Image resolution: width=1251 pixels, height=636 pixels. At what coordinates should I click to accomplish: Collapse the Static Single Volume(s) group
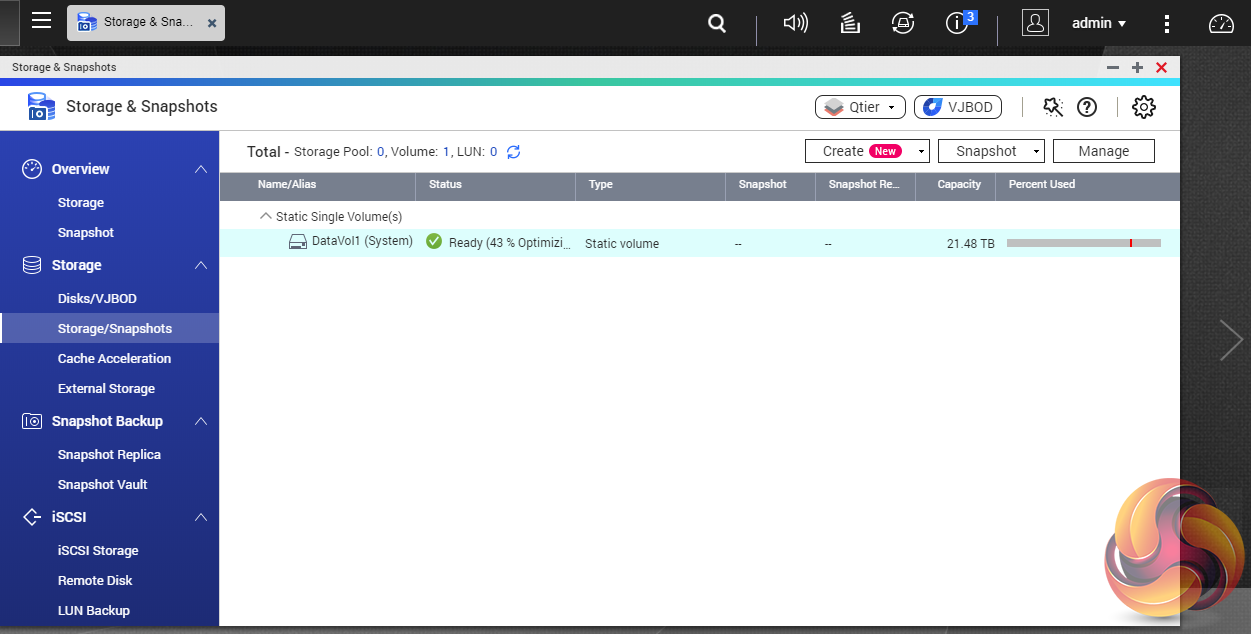(x=266, y=216)
